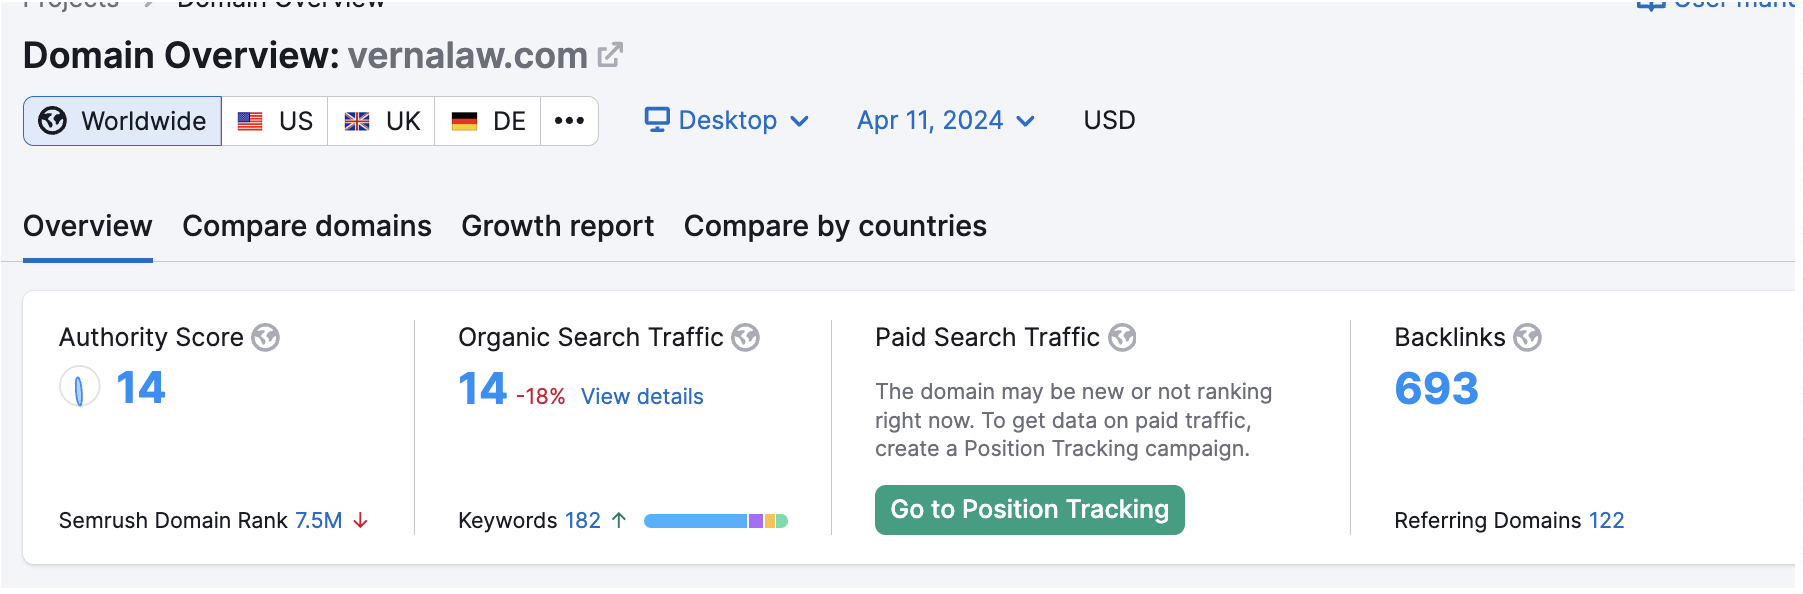Open the Growth report tab

557,226
